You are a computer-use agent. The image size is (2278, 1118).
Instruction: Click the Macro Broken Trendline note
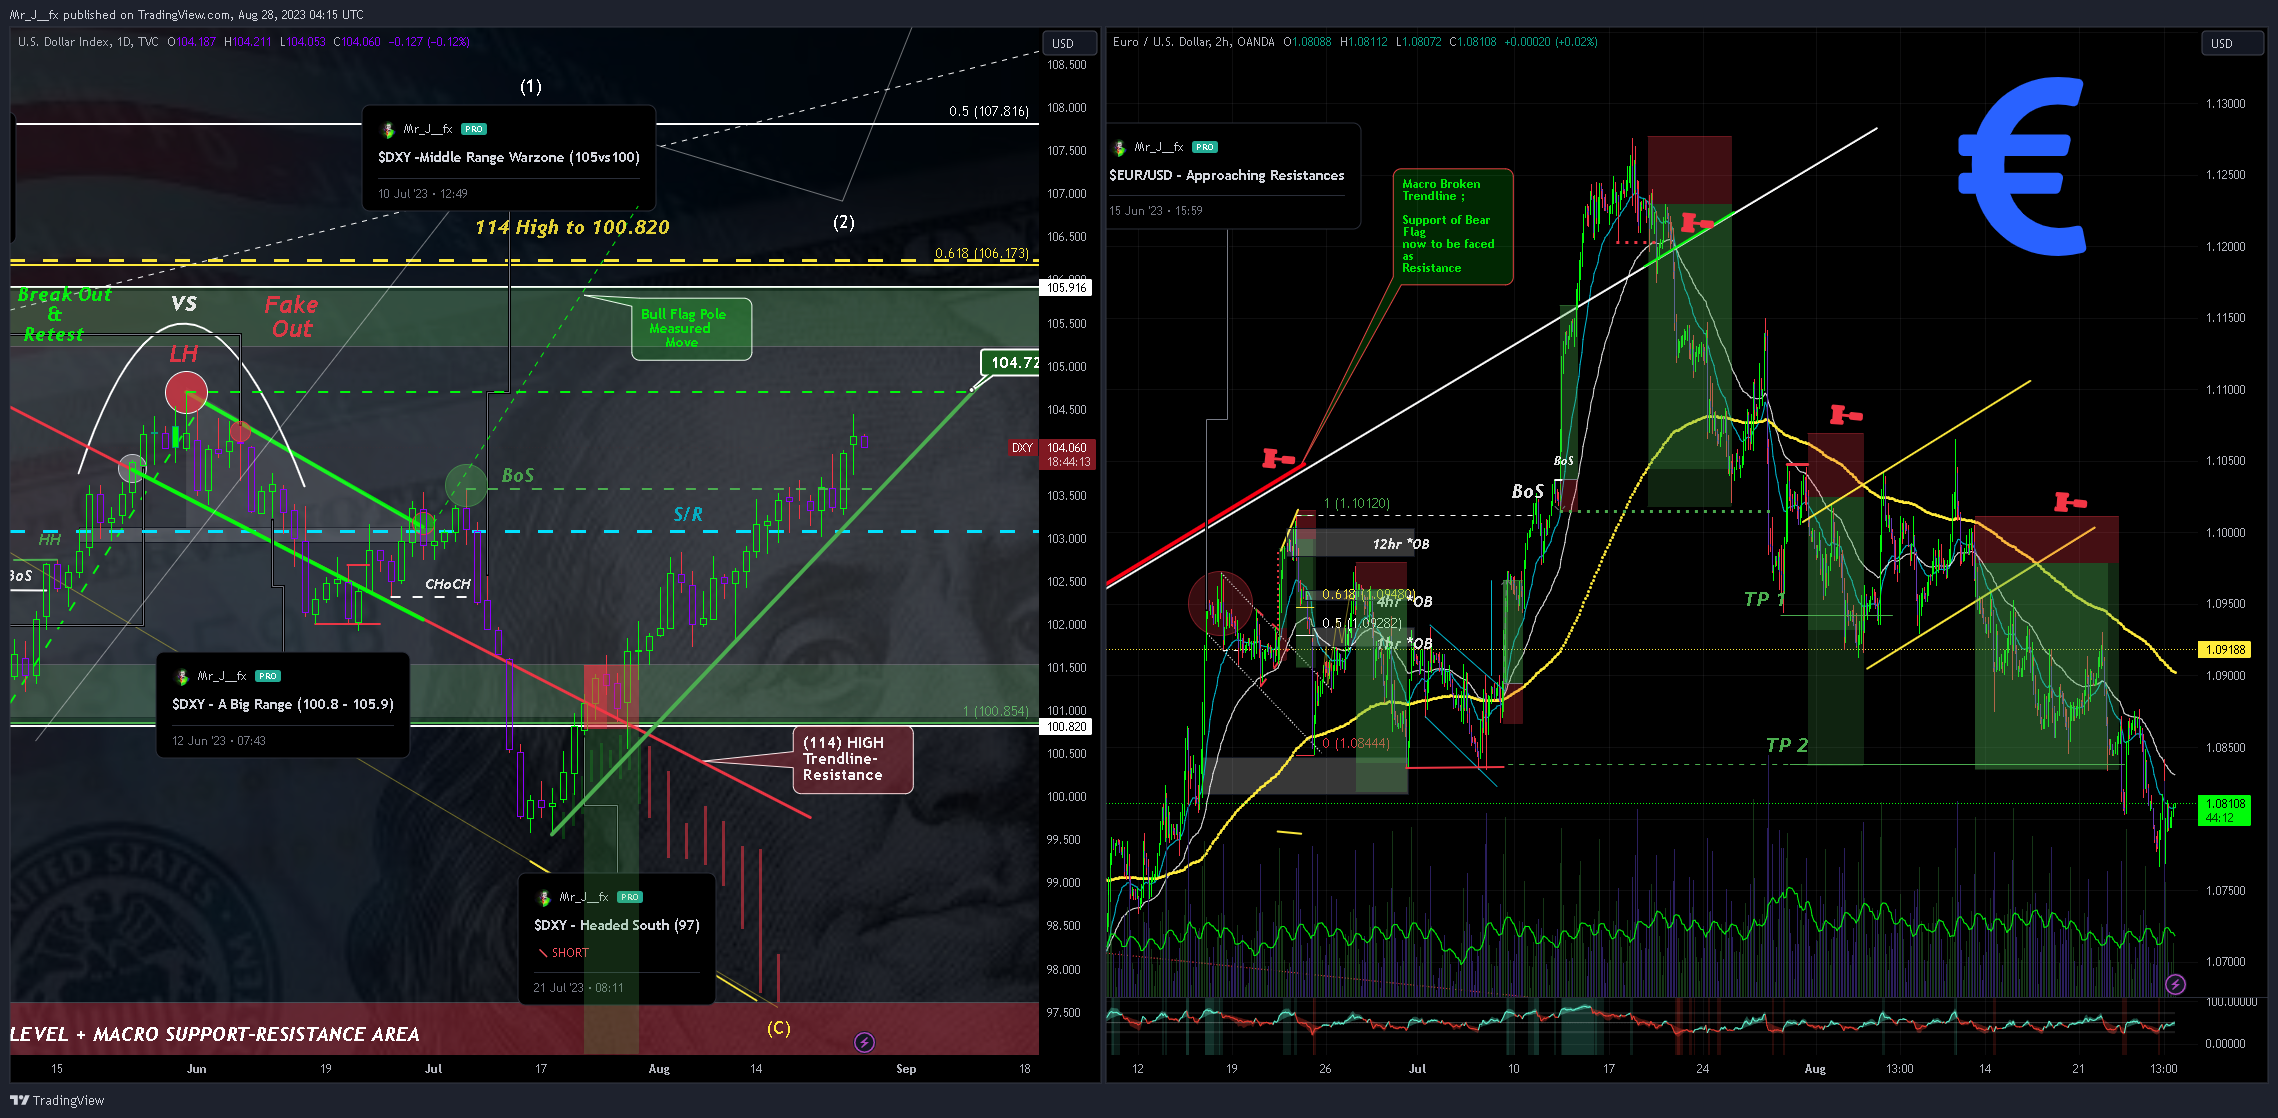coord(1453,227)
